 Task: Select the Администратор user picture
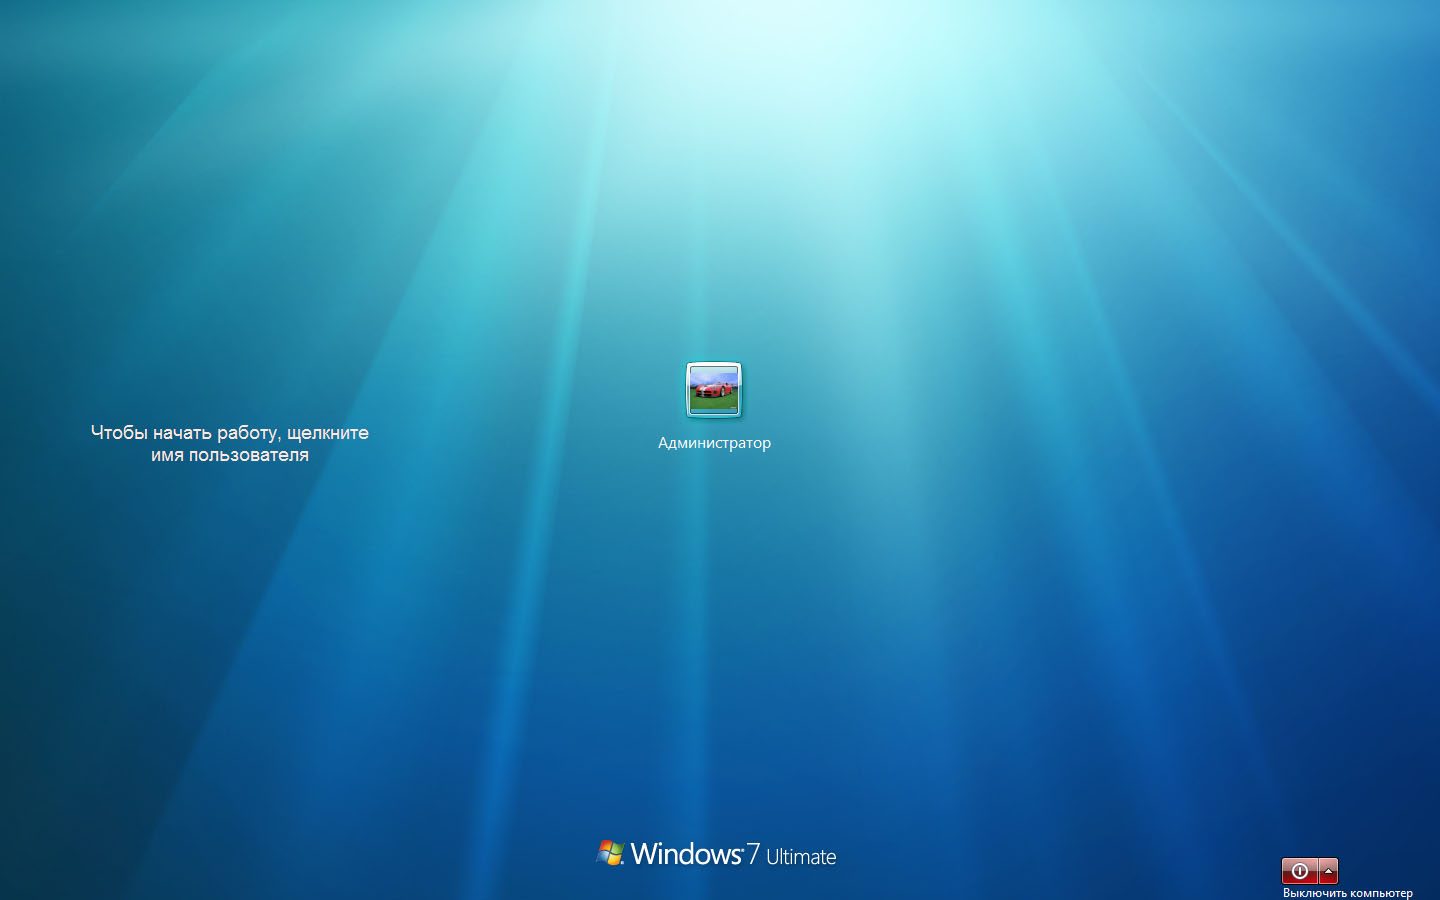tap(714, 390)
